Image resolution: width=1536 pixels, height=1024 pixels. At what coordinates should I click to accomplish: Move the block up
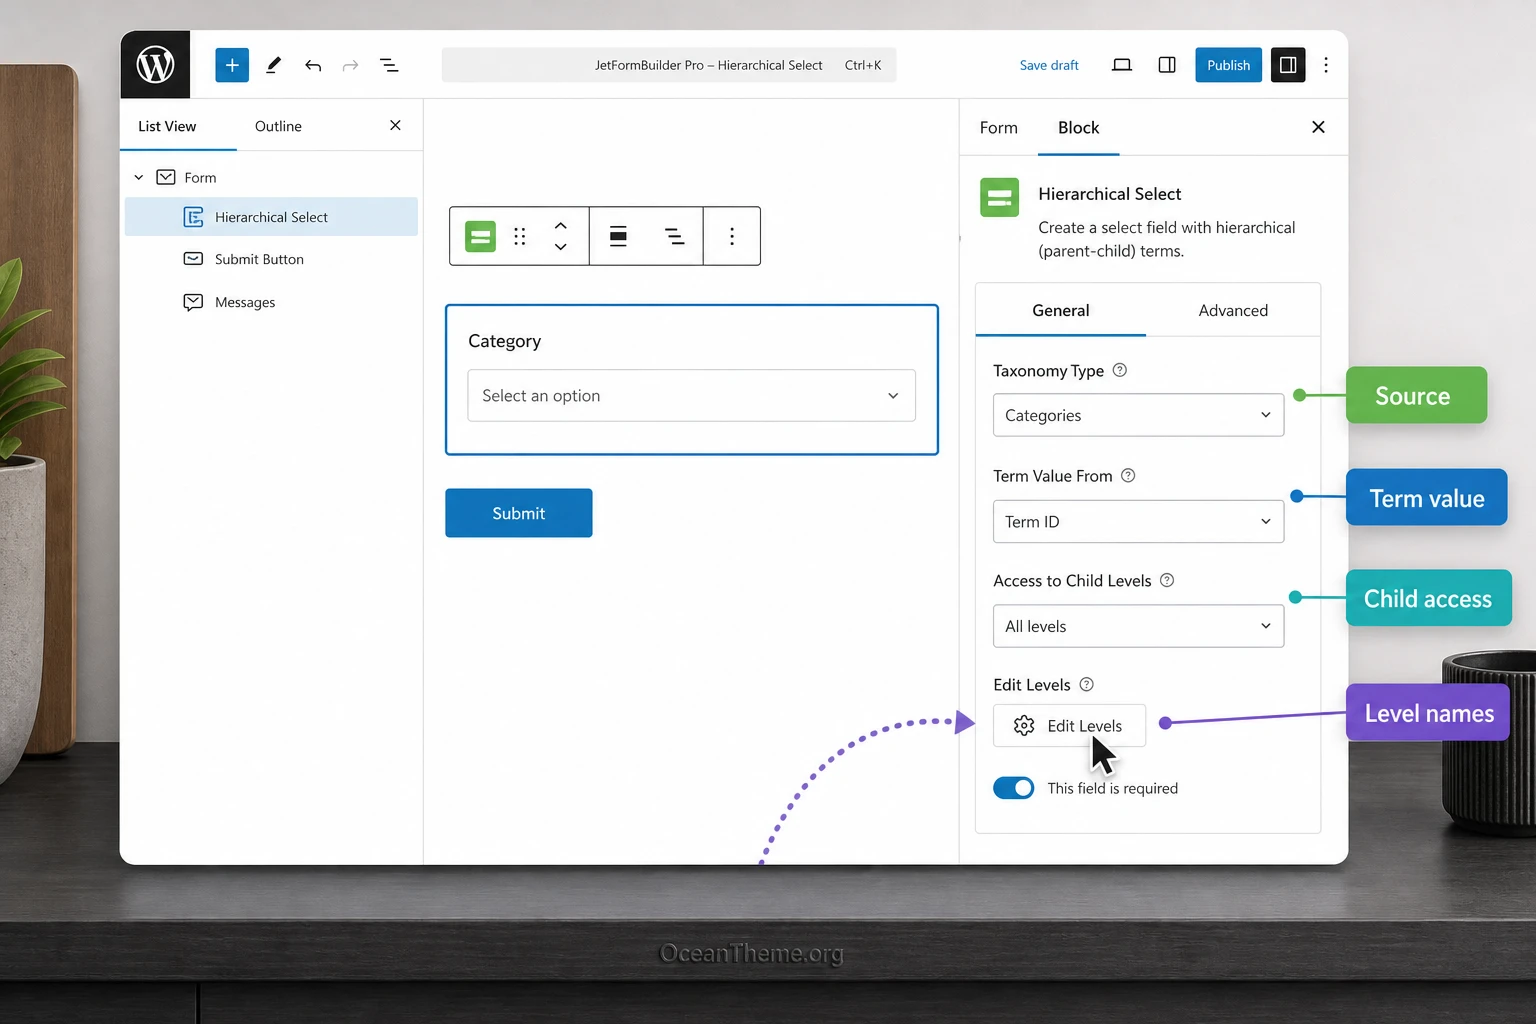pyautogui.click(x=561, y=226)
